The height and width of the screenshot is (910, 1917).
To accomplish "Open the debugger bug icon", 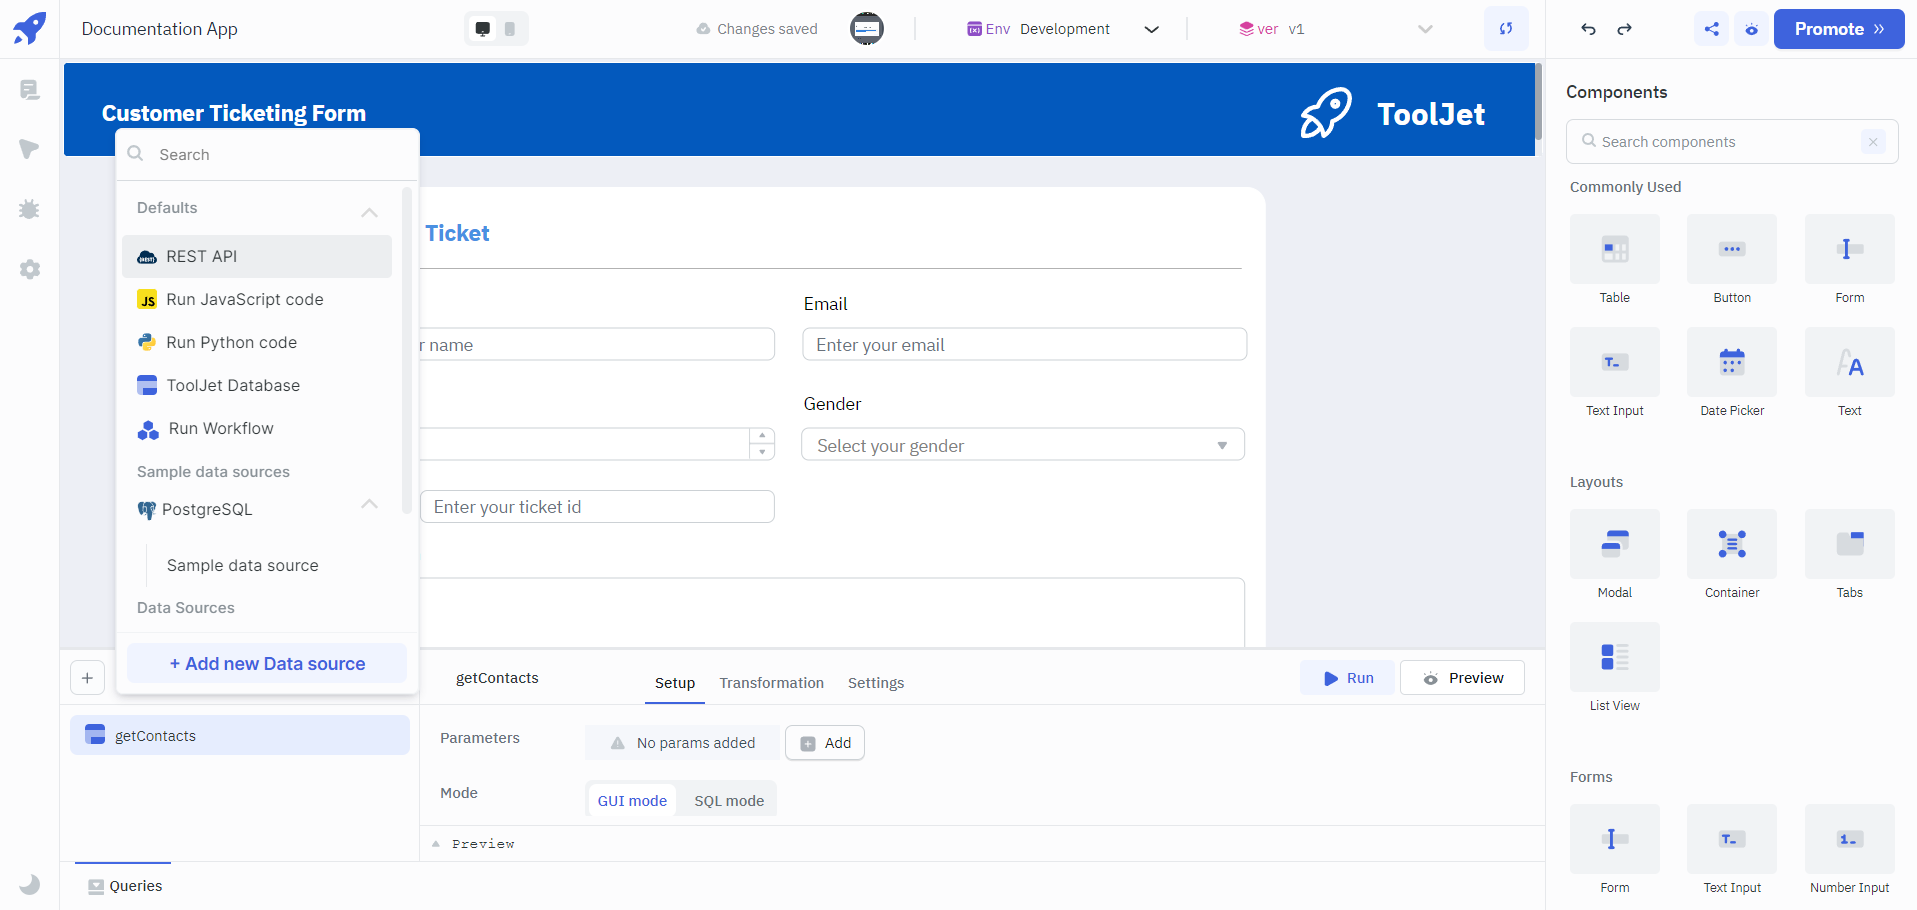I will (x=29, y=209).
